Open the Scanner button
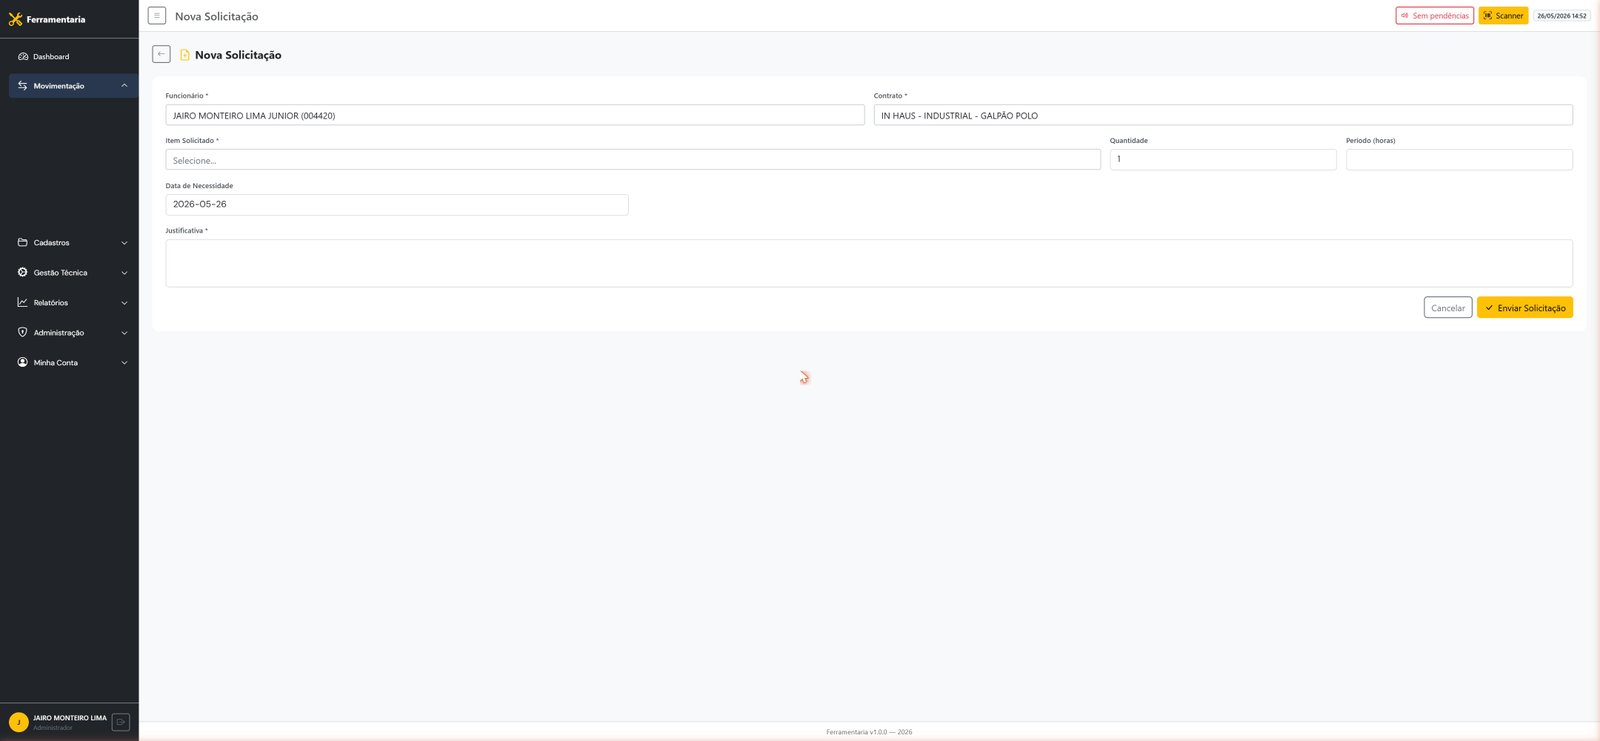This screenshot has height=741, width=1600. (1503, 16)
